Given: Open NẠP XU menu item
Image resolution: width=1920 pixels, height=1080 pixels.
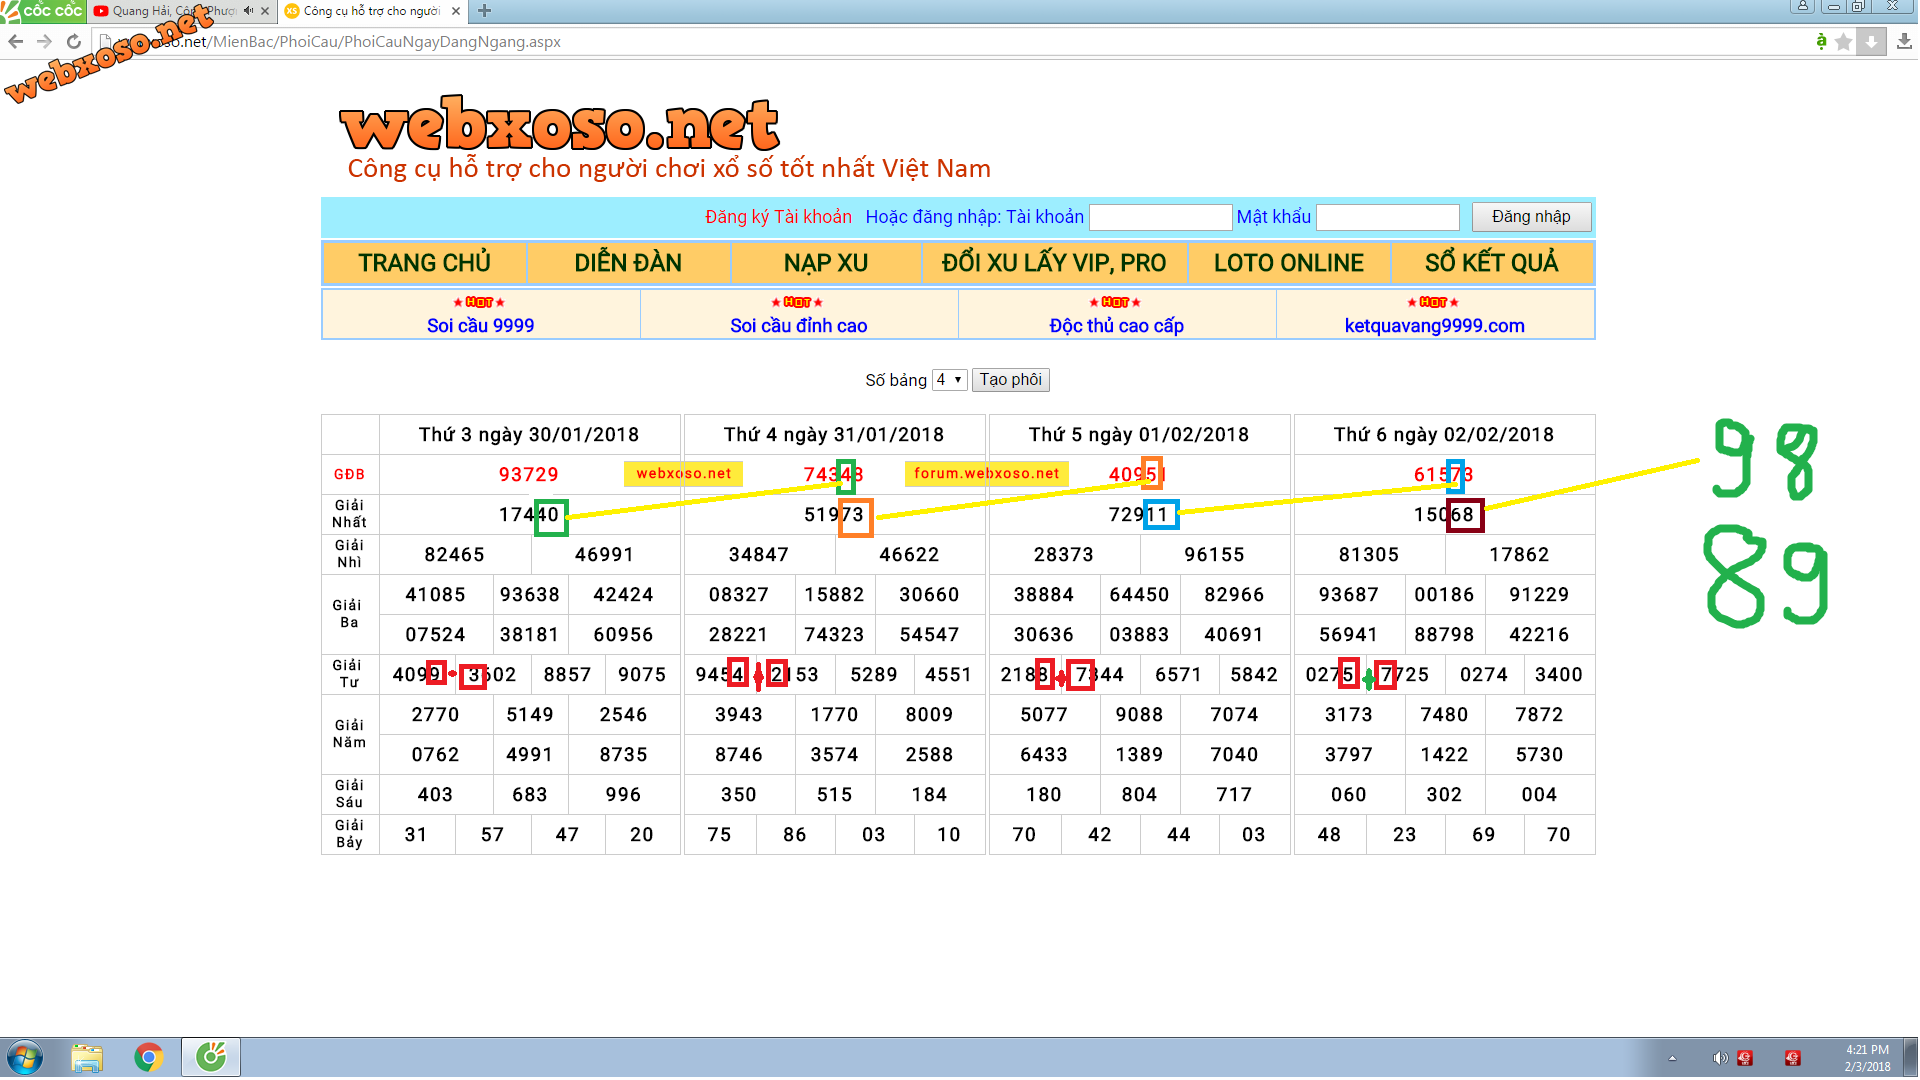Looking at the screenshot, I should [826, 263].
